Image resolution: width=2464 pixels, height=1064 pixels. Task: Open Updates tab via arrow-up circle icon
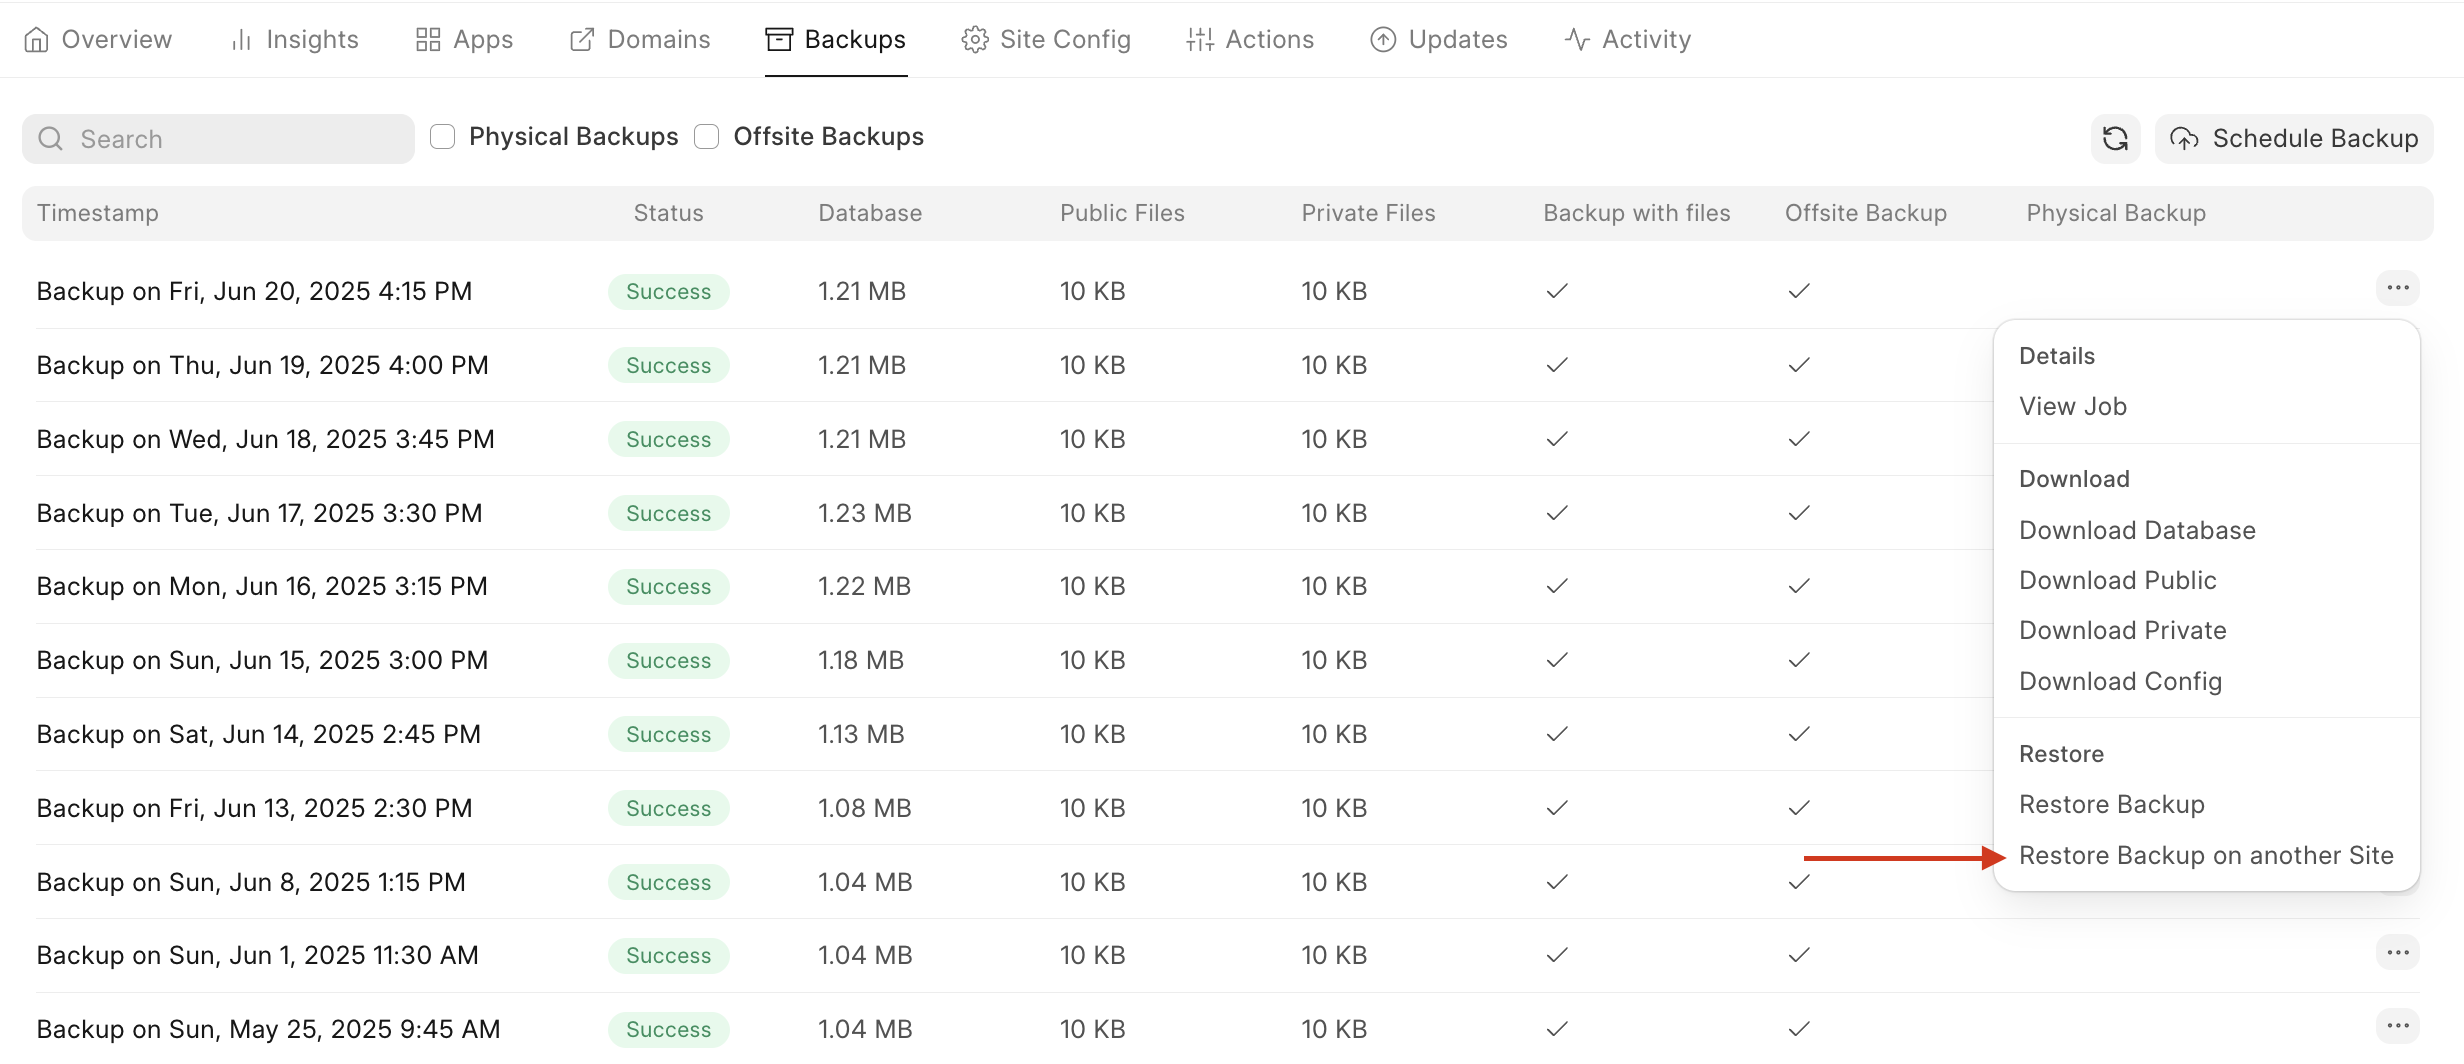[x=1383, y=40]
